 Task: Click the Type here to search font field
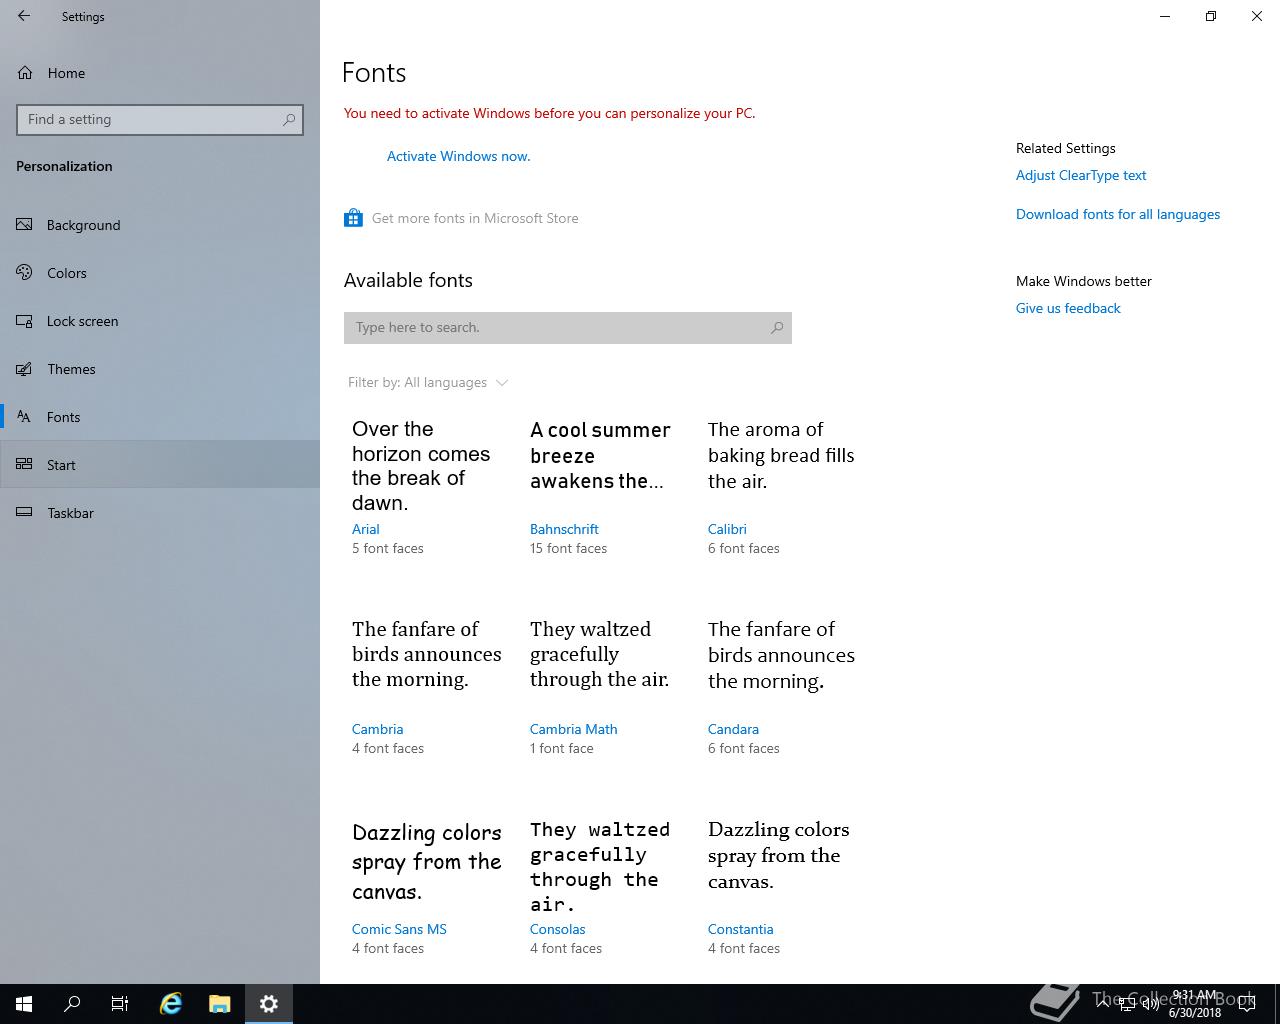(x=568, y=328)
